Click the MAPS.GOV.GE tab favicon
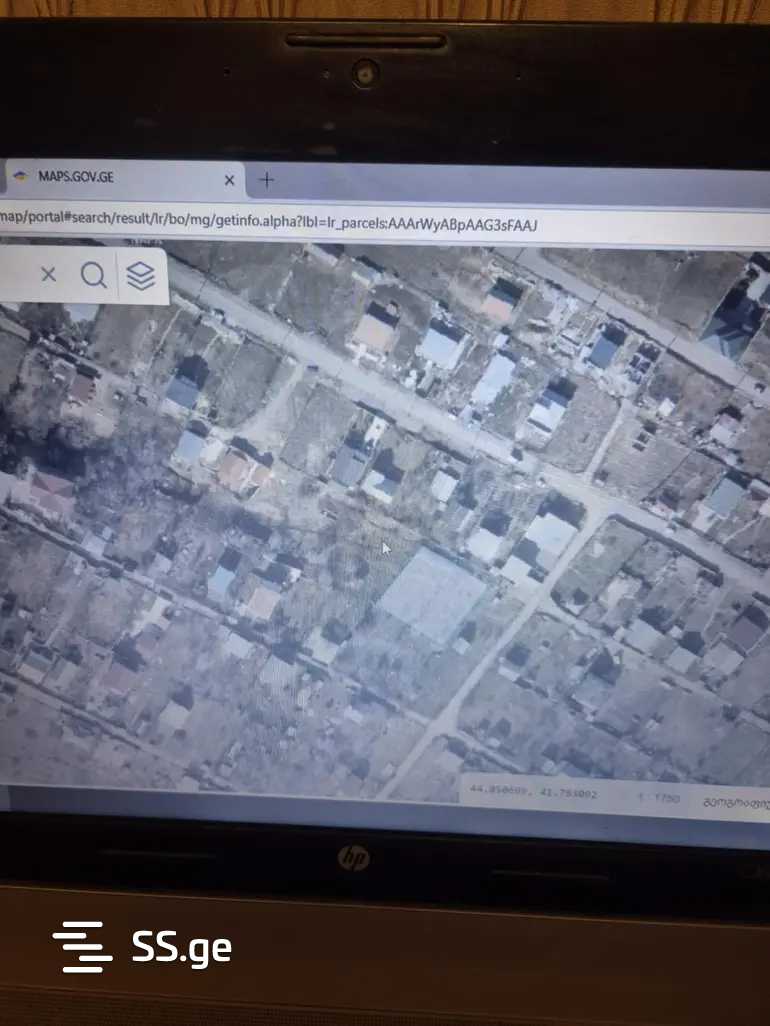Image resolution: width=770 pixels, height=1026 pixels. click(19, 177)
